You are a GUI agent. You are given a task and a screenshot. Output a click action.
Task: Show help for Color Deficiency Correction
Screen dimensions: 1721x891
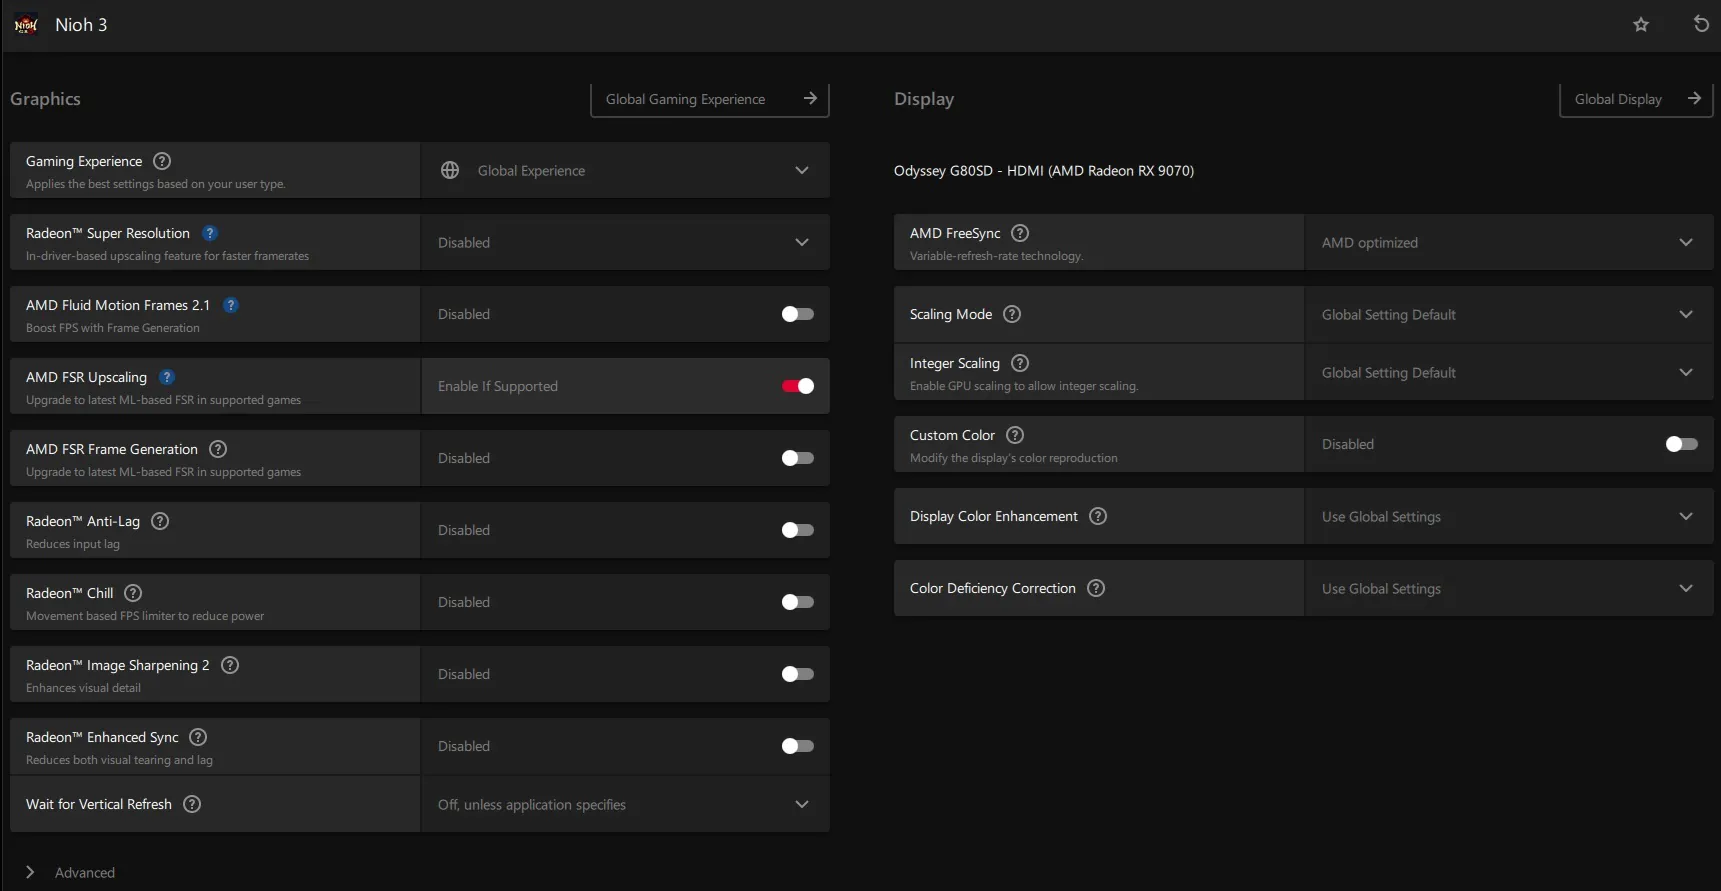[x=1096, y=588]
